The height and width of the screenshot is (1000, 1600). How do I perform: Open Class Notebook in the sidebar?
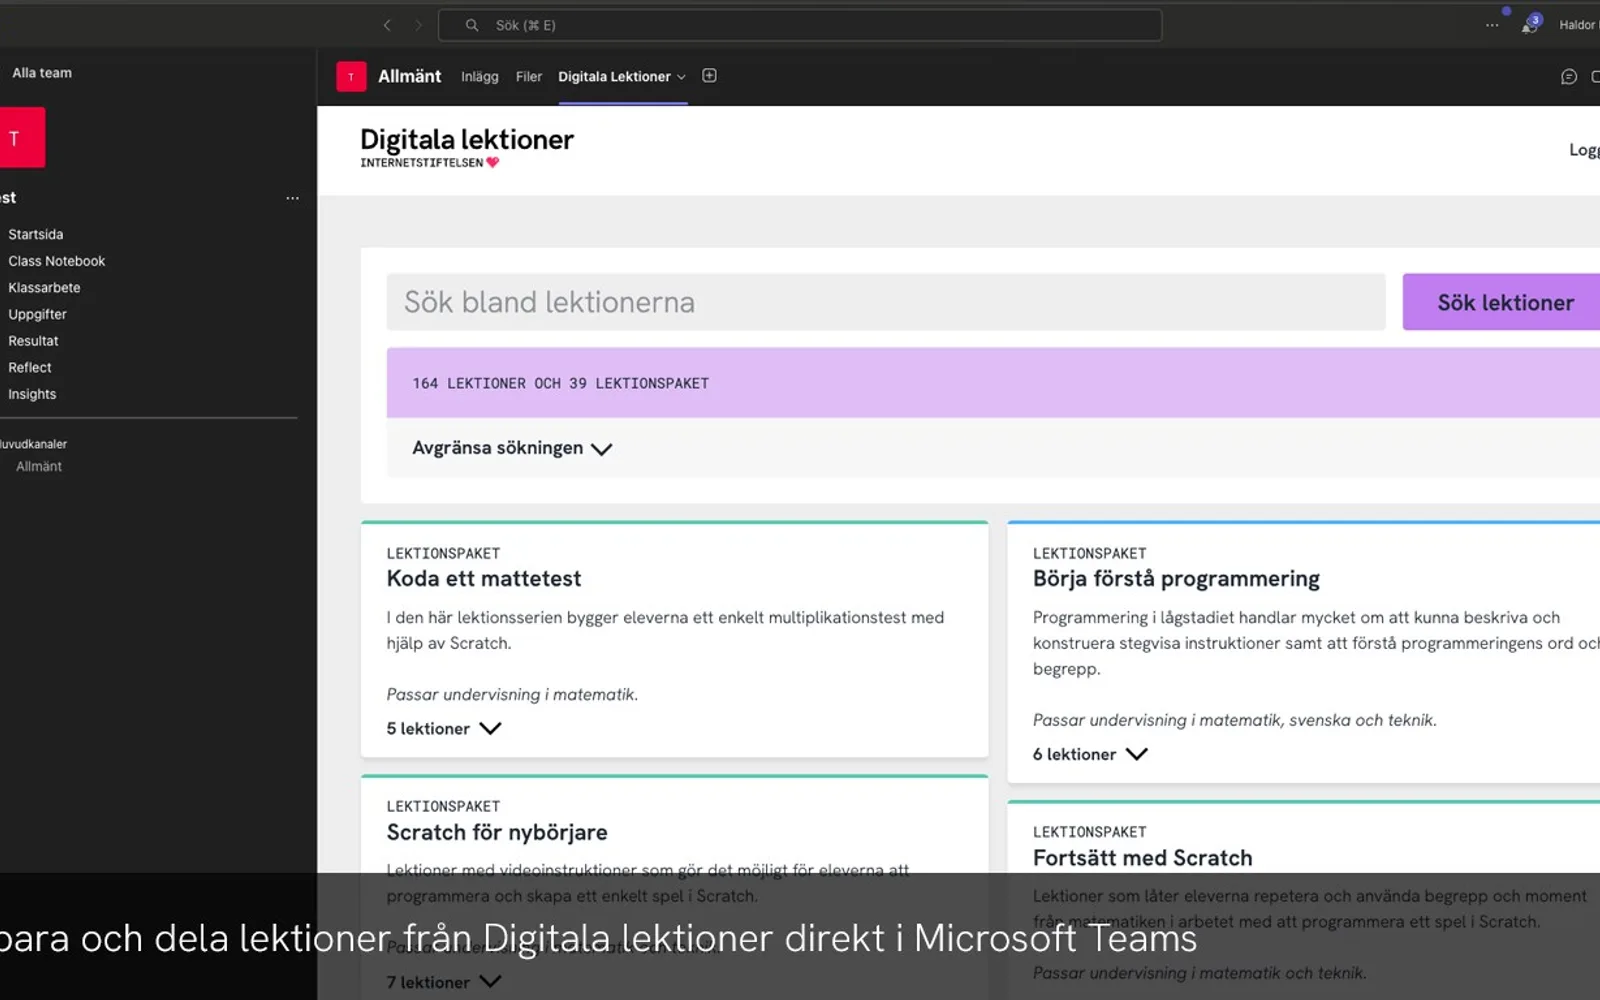click(57, 261)
